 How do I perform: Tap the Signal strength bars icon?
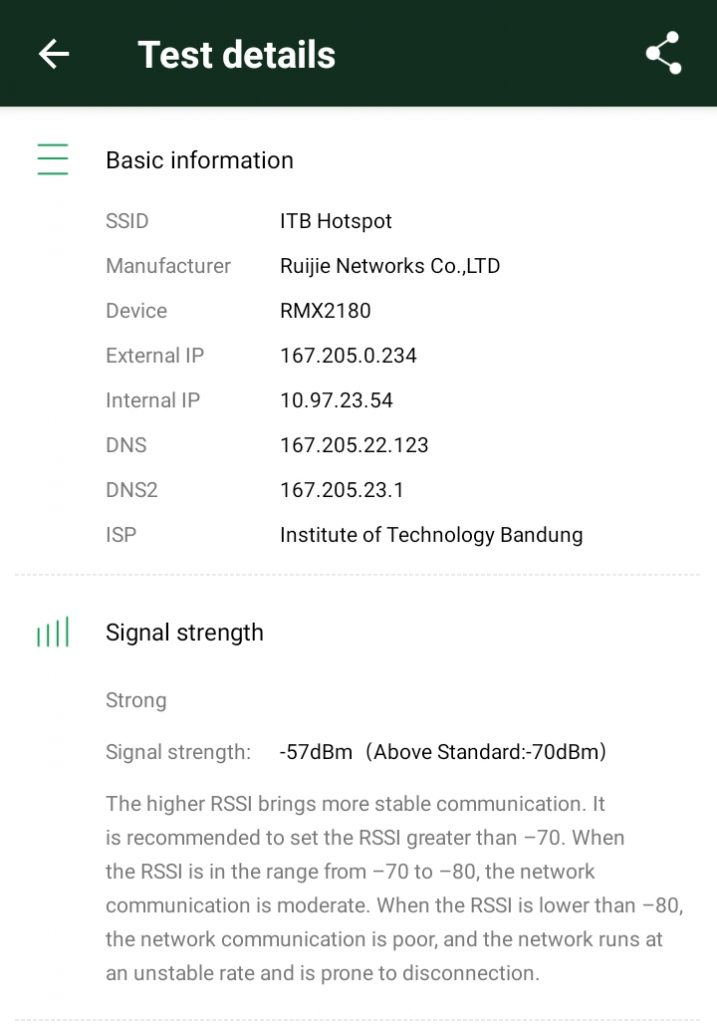(x=53, y=633)
